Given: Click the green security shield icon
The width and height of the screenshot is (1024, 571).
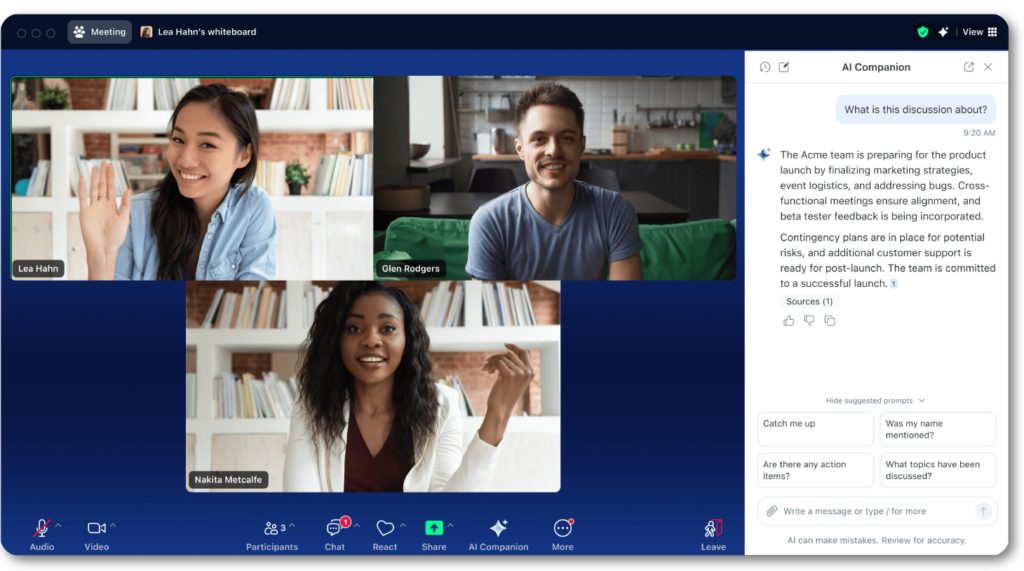Looking at the screenshot, I should (922, 31).
